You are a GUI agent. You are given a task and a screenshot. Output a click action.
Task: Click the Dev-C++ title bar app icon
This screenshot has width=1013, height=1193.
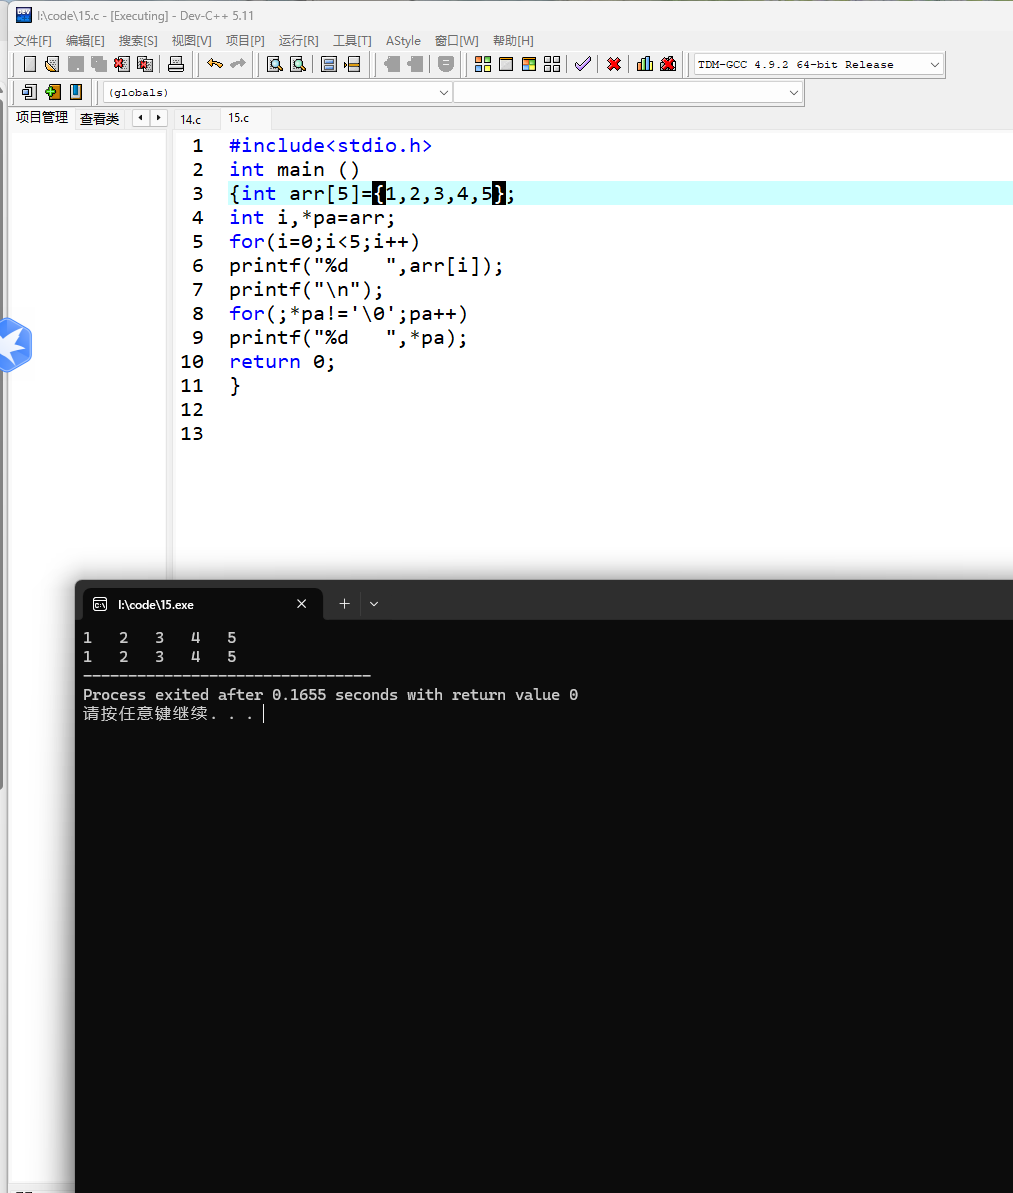pos(24,14)
